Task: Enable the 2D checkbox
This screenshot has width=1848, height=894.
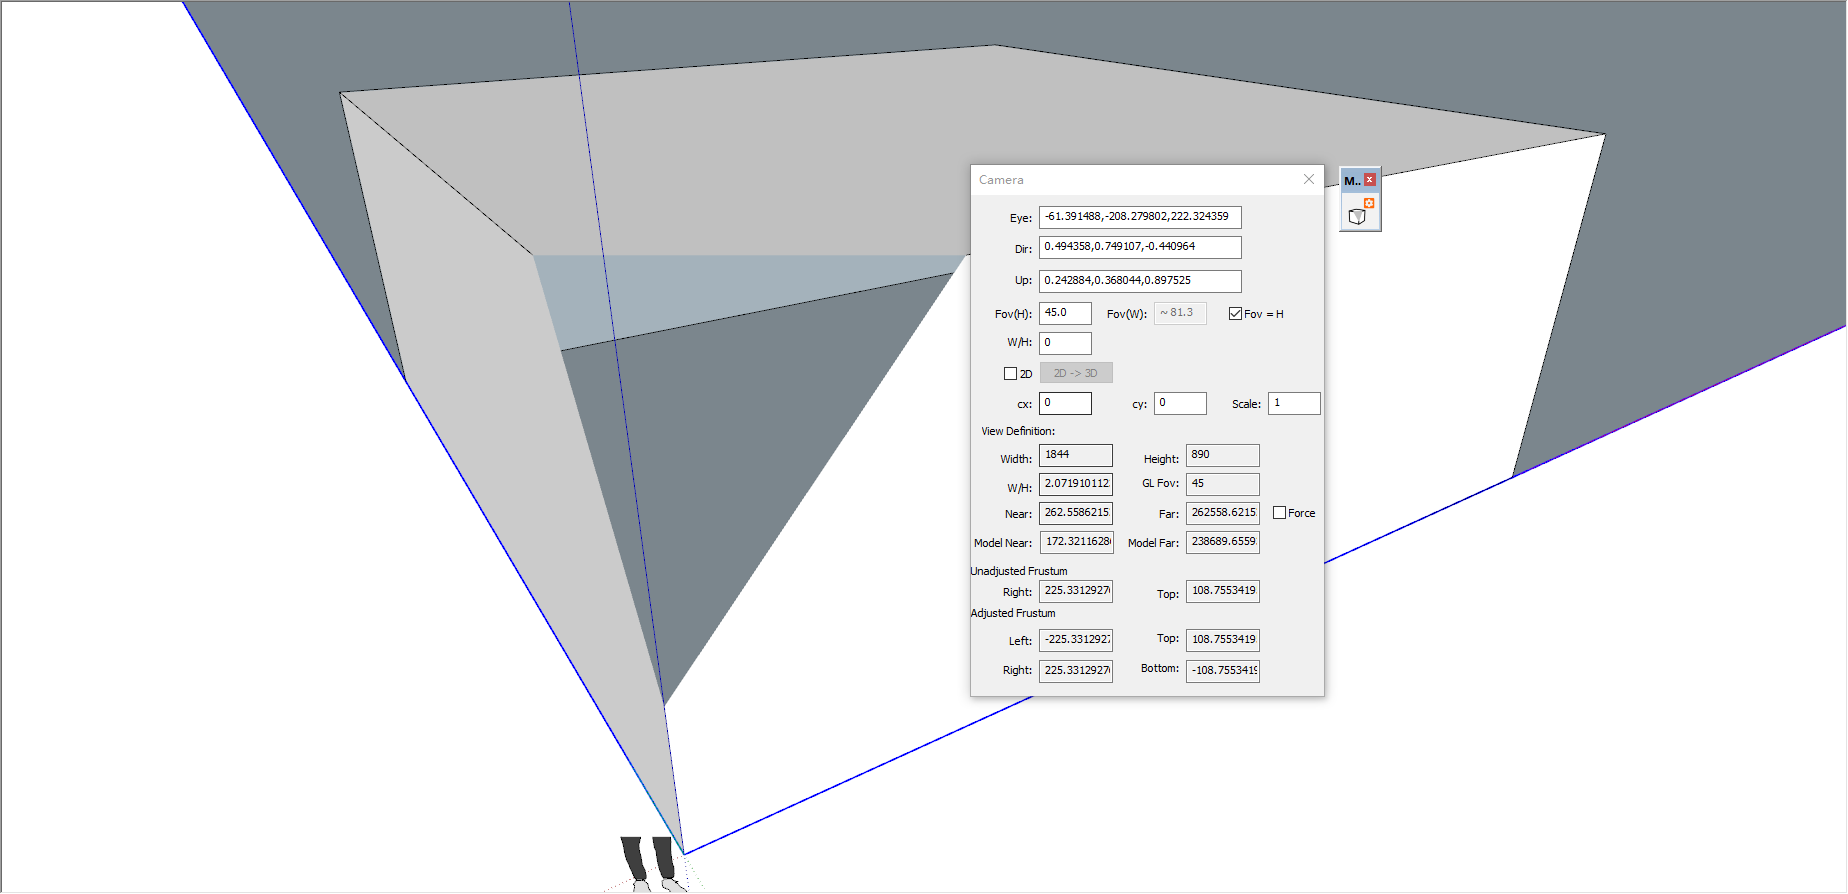Action: (x=1010, y=374)
